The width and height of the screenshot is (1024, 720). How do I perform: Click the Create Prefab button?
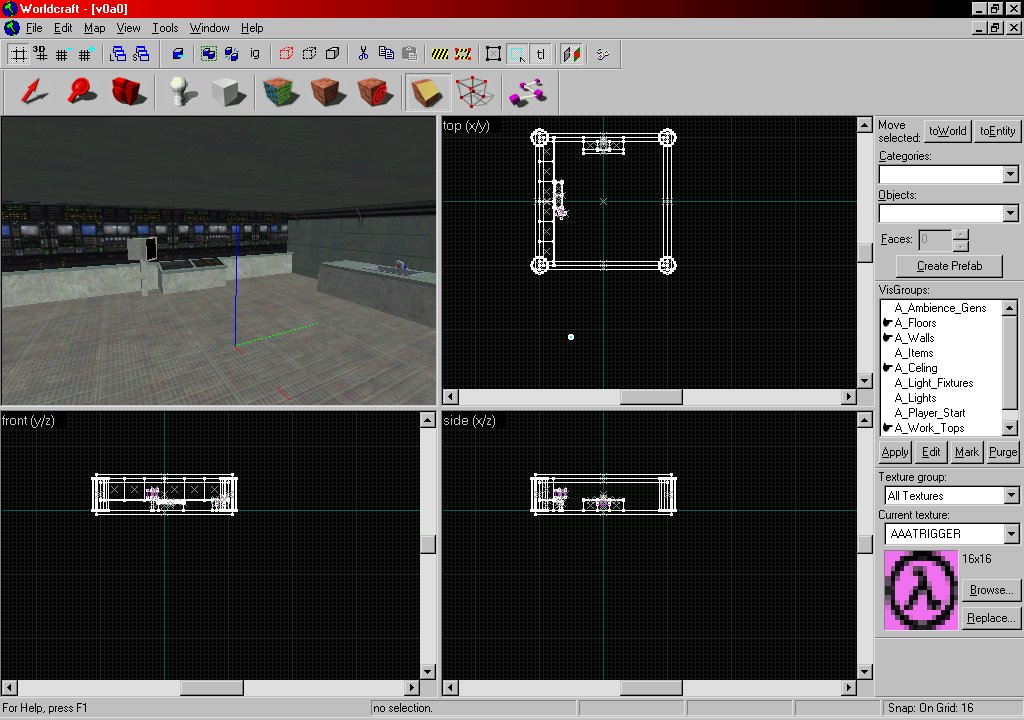pyautogui.click(x=949, y=266)
